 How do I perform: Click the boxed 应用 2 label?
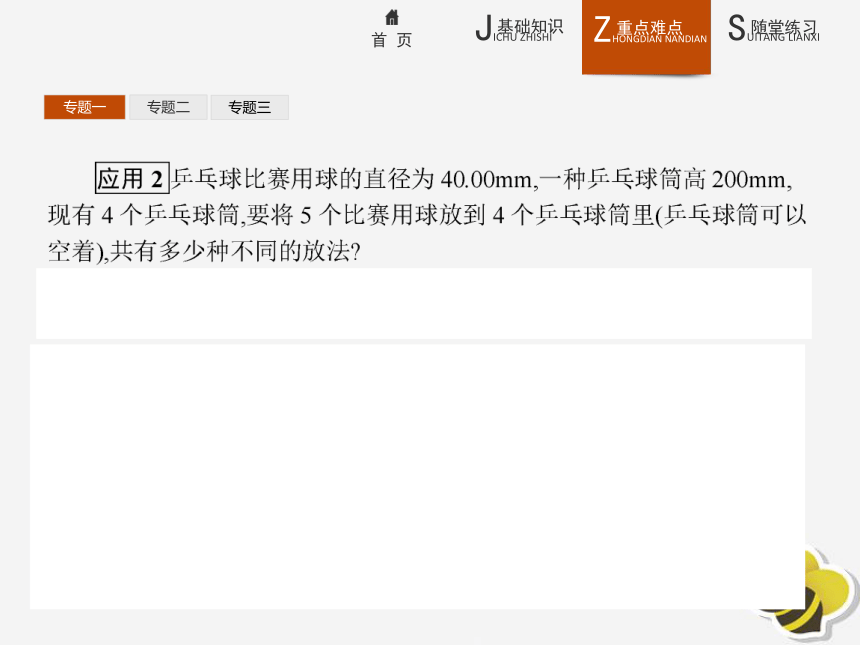[x=132, y=178]
